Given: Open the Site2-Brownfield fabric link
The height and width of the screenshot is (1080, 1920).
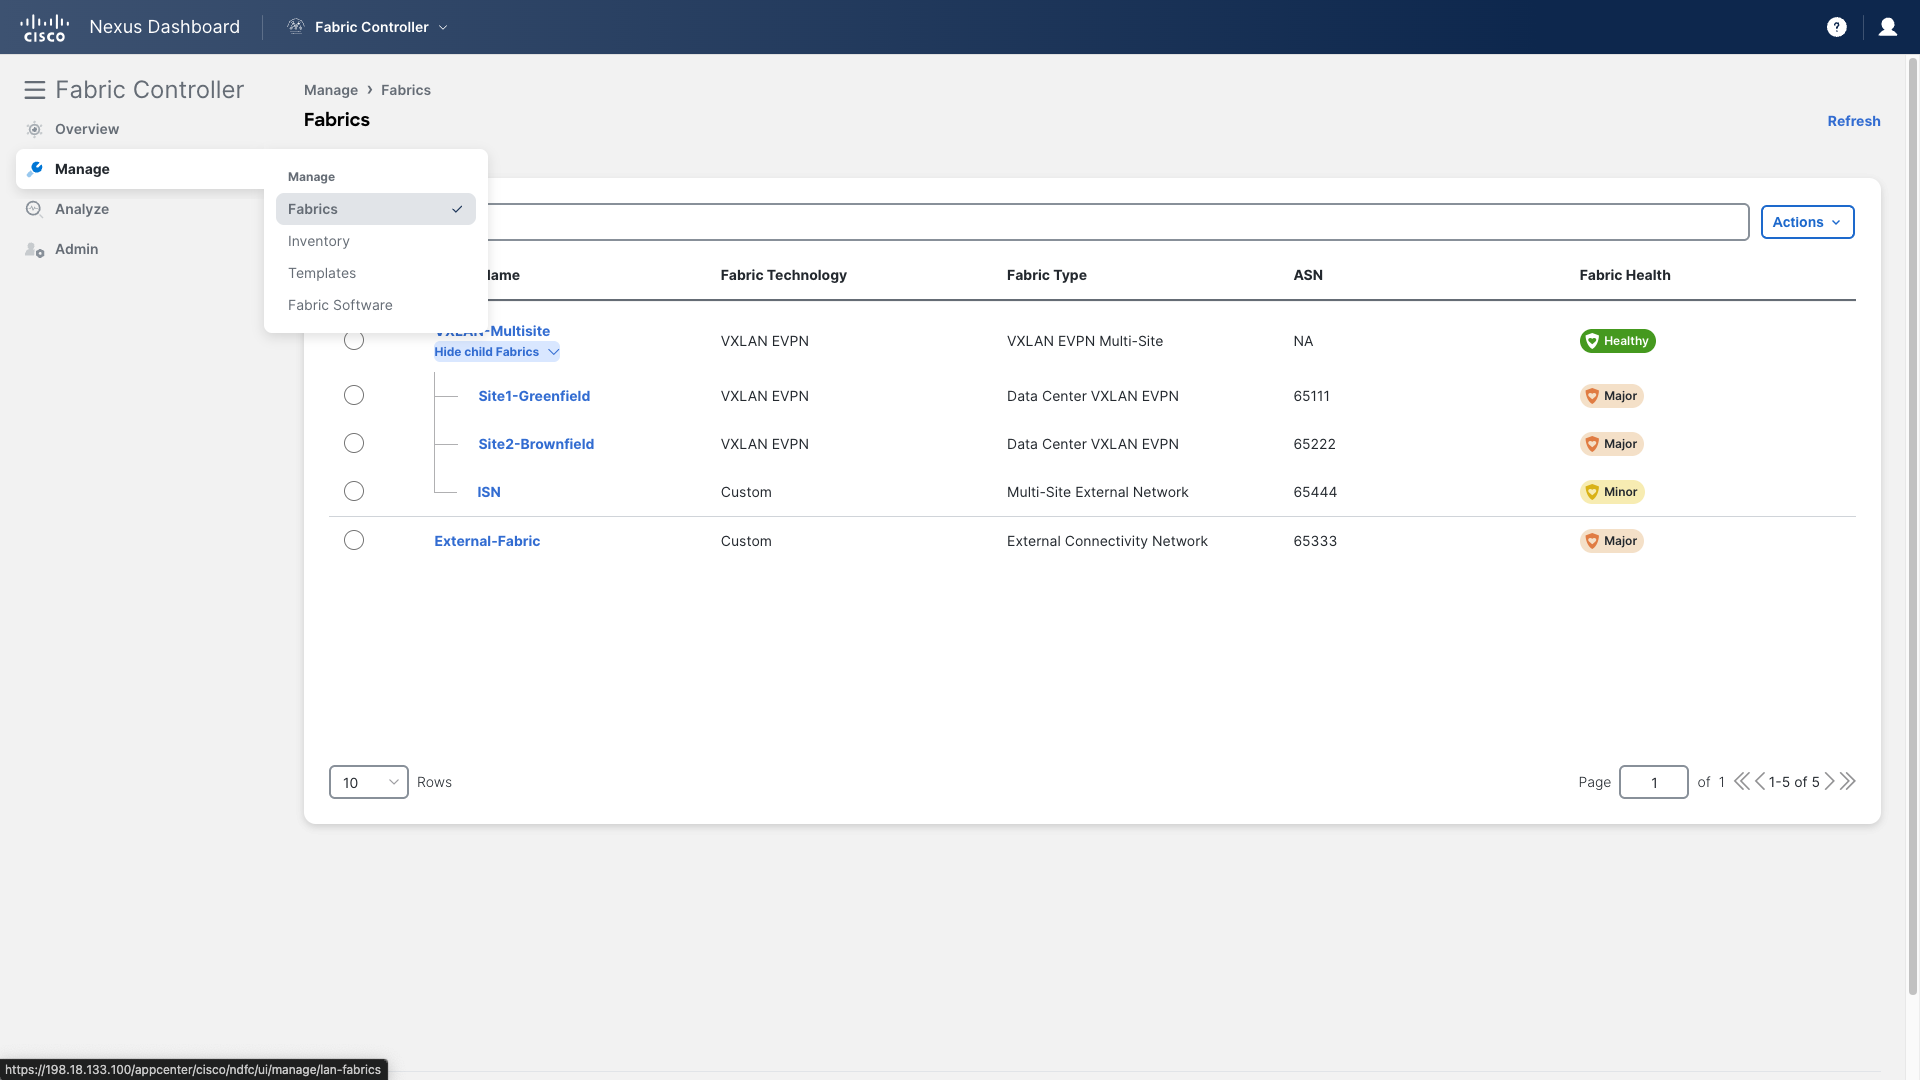Looking at the screenshot, I should pos(536,444).
